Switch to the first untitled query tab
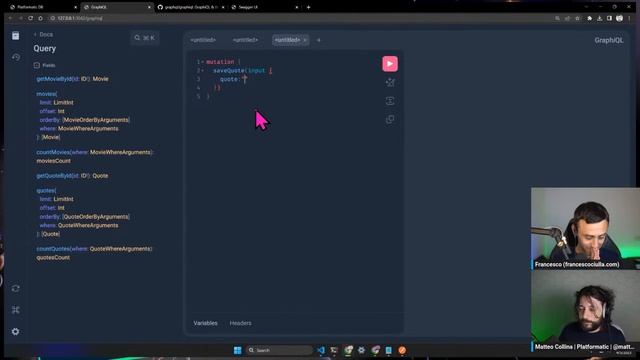 203,40
